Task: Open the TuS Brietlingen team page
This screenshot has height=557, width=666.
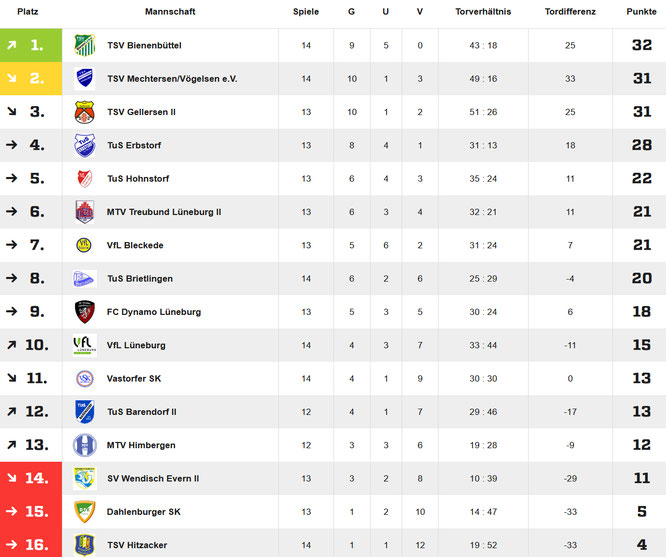Action: (x=140, y=279)
